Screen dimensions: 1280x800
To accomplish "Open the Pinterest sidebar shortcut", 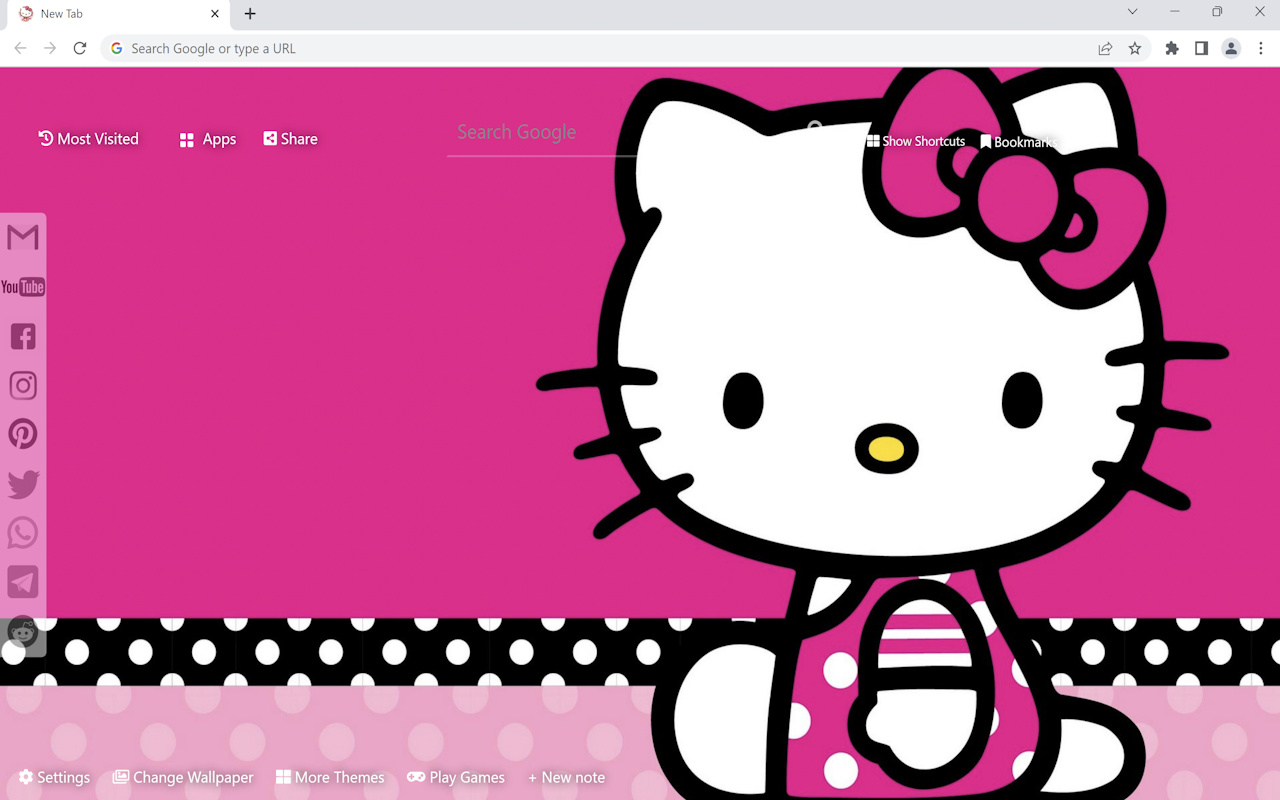I will pyautogui.click(x=23, y=434).
